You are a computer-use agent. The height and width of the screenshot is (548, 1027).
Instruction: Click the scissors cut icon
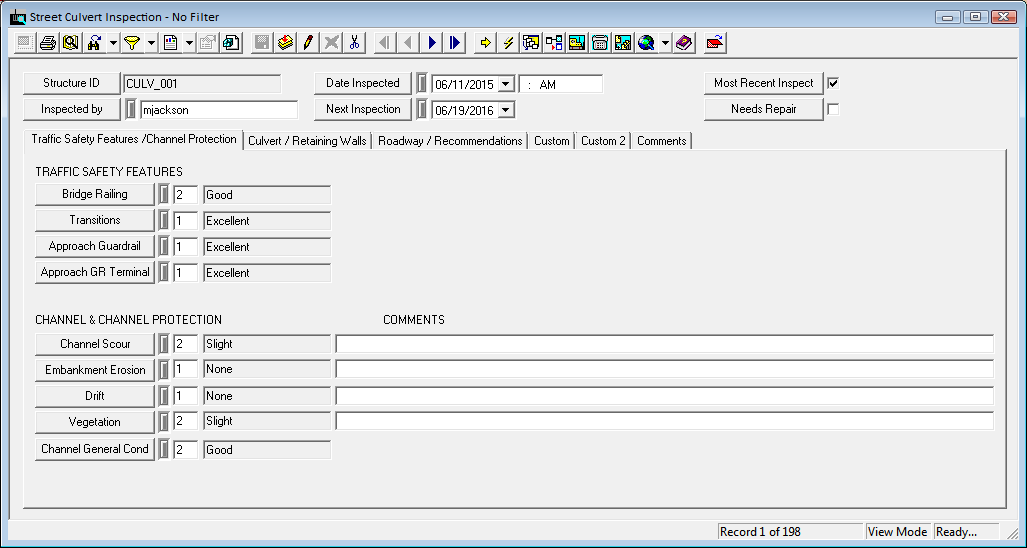(354, 43)
